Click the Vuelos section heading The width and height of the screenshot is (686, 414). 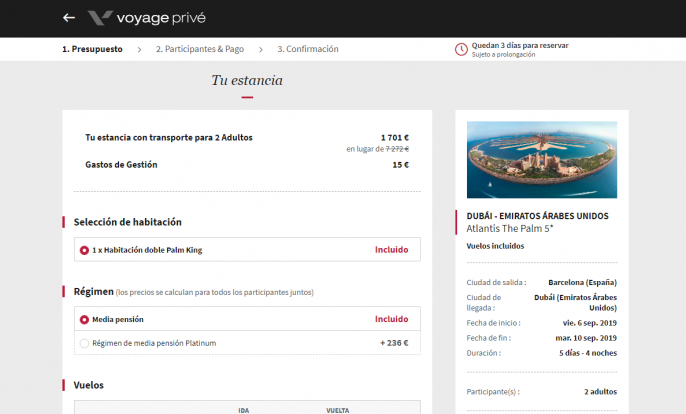(x=88, y=385)
